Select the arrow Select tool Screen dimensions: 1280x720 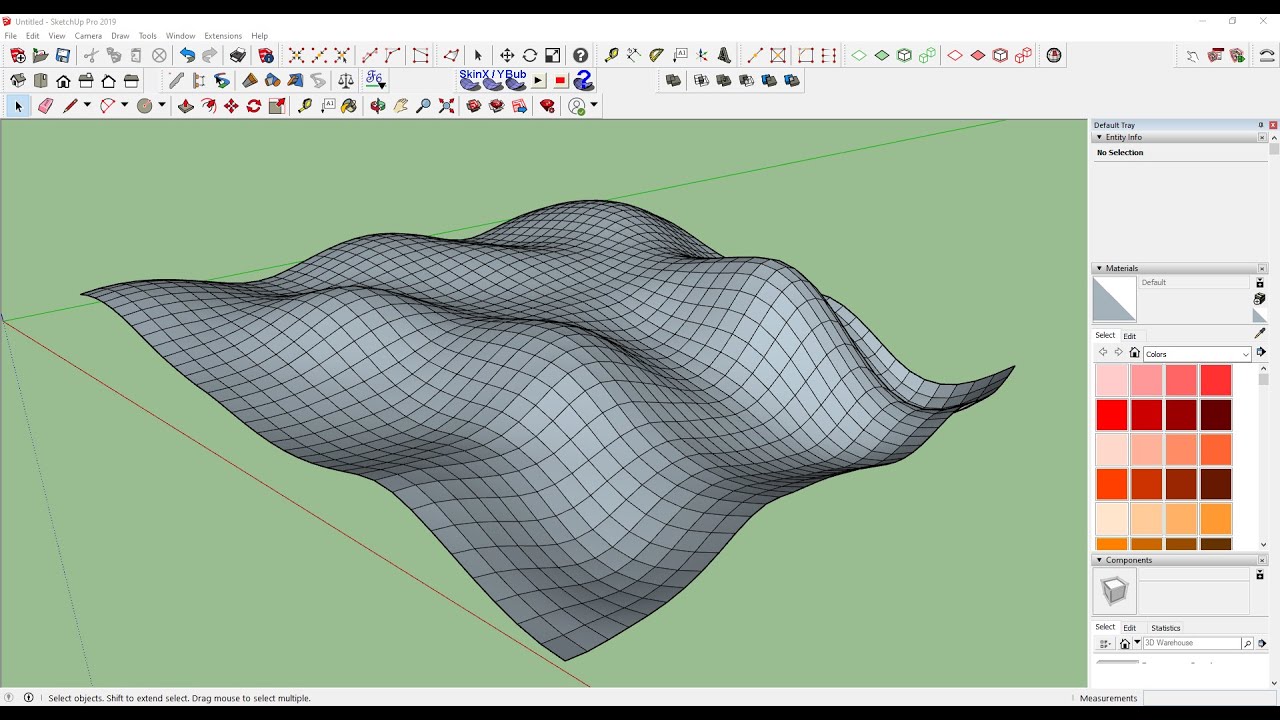point(17,106)
